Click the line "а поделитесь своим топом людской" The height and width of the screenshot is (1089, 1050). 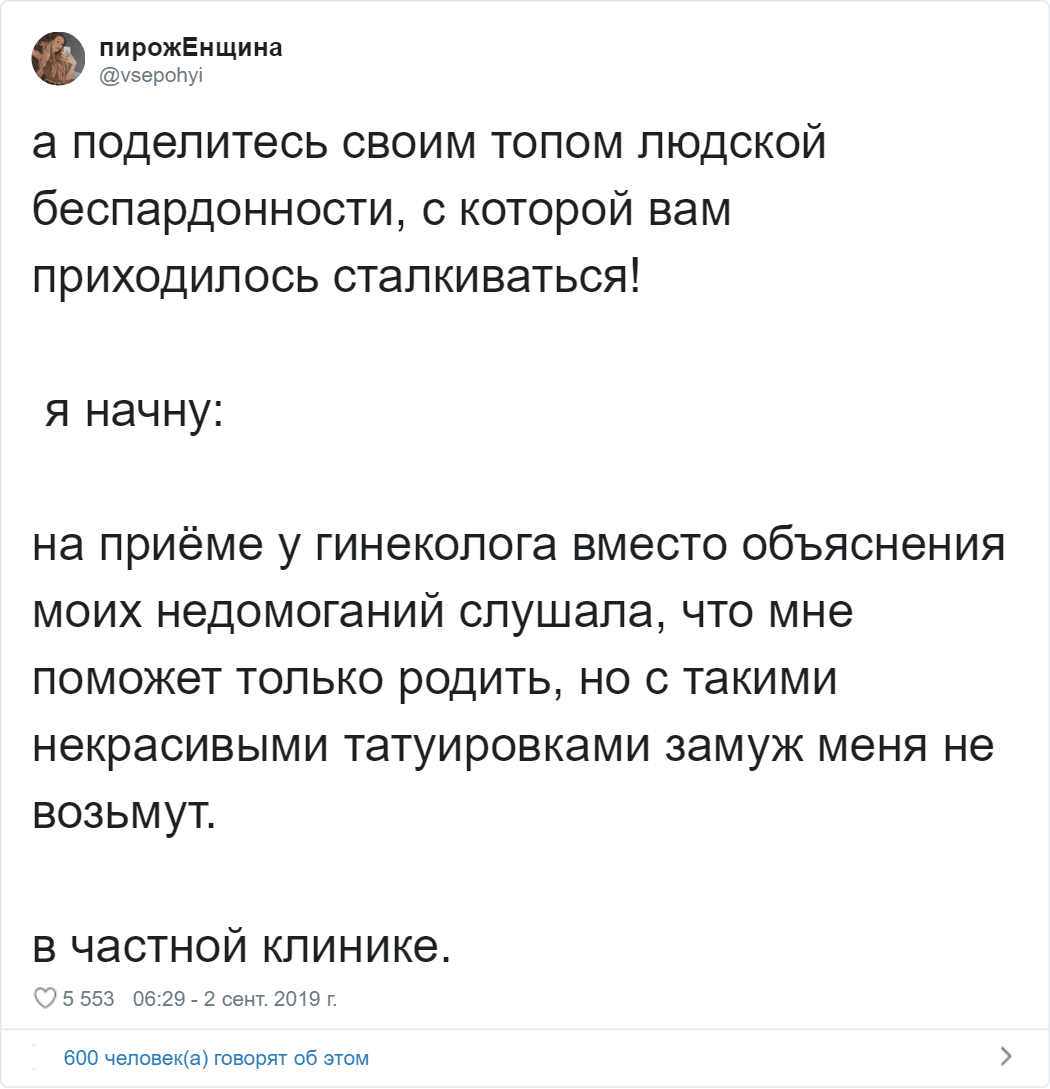[x=430, y=145]
